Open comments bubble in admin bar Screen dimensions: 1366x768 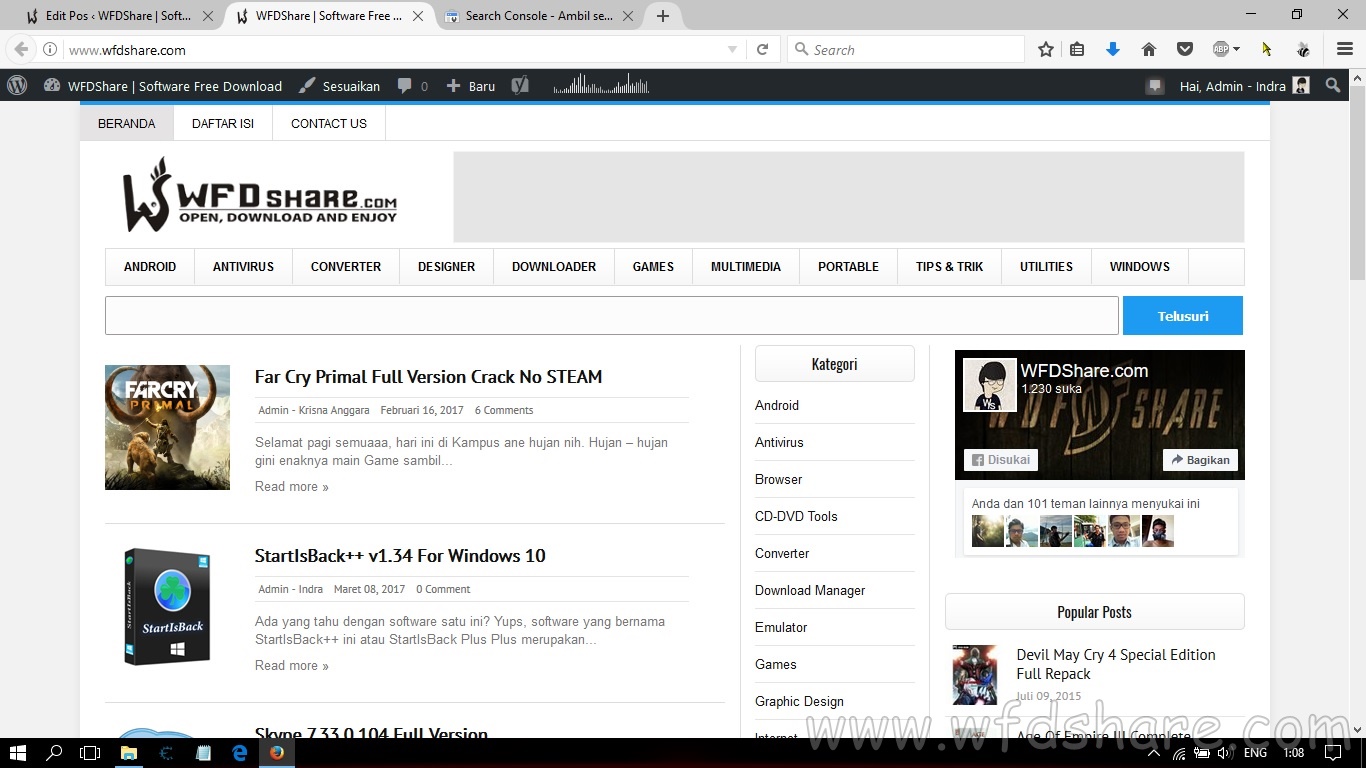pos(412,86)
